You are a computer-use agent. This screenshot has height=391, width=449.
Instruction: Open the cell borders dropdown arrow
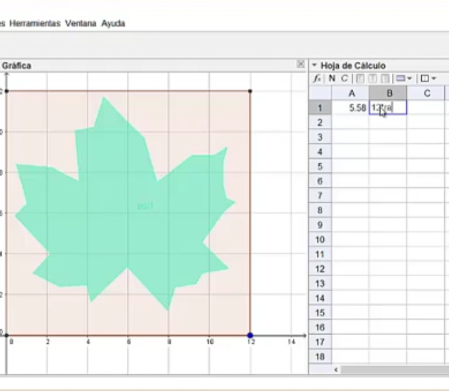(434, 79)
